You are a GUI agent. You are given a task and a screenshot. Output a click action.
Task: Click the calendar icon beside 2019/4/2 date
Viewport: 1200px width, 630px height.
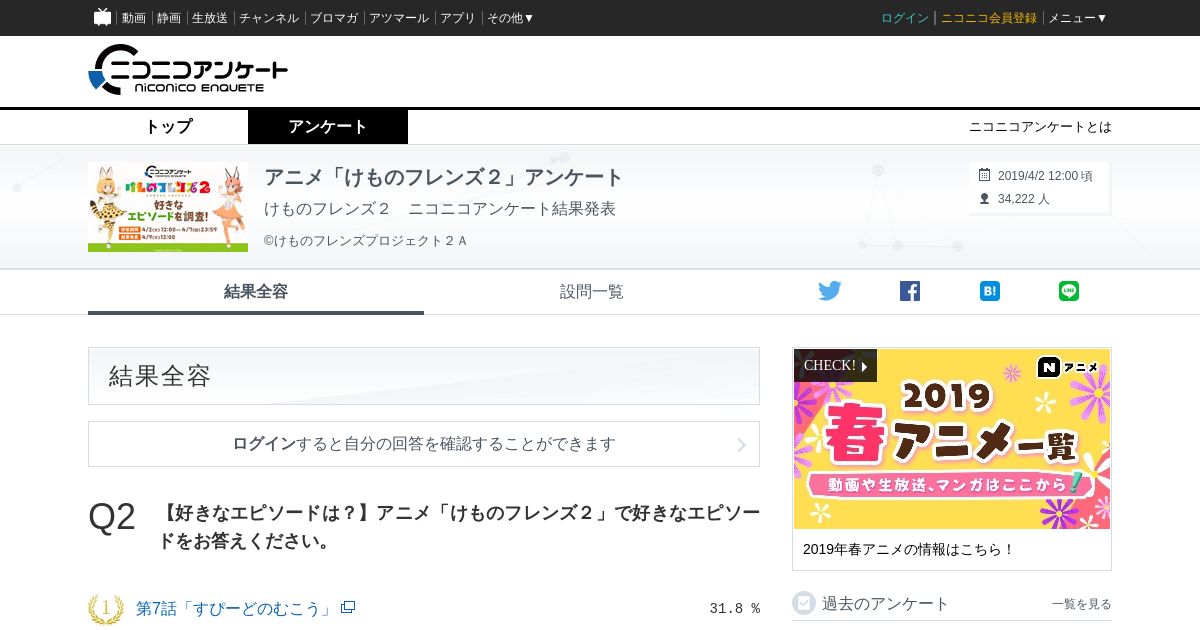(984, 175)
